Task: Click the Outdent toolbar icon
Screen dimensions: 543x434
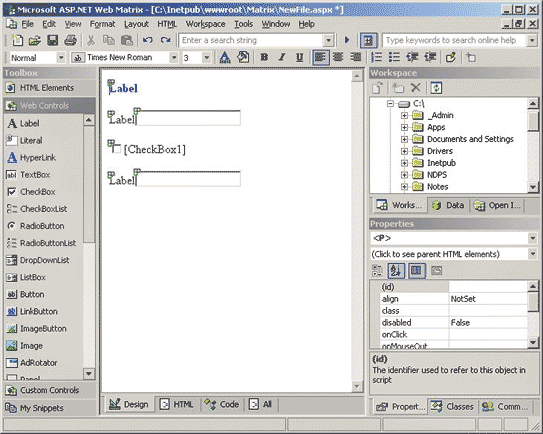Action: (412, 57)
